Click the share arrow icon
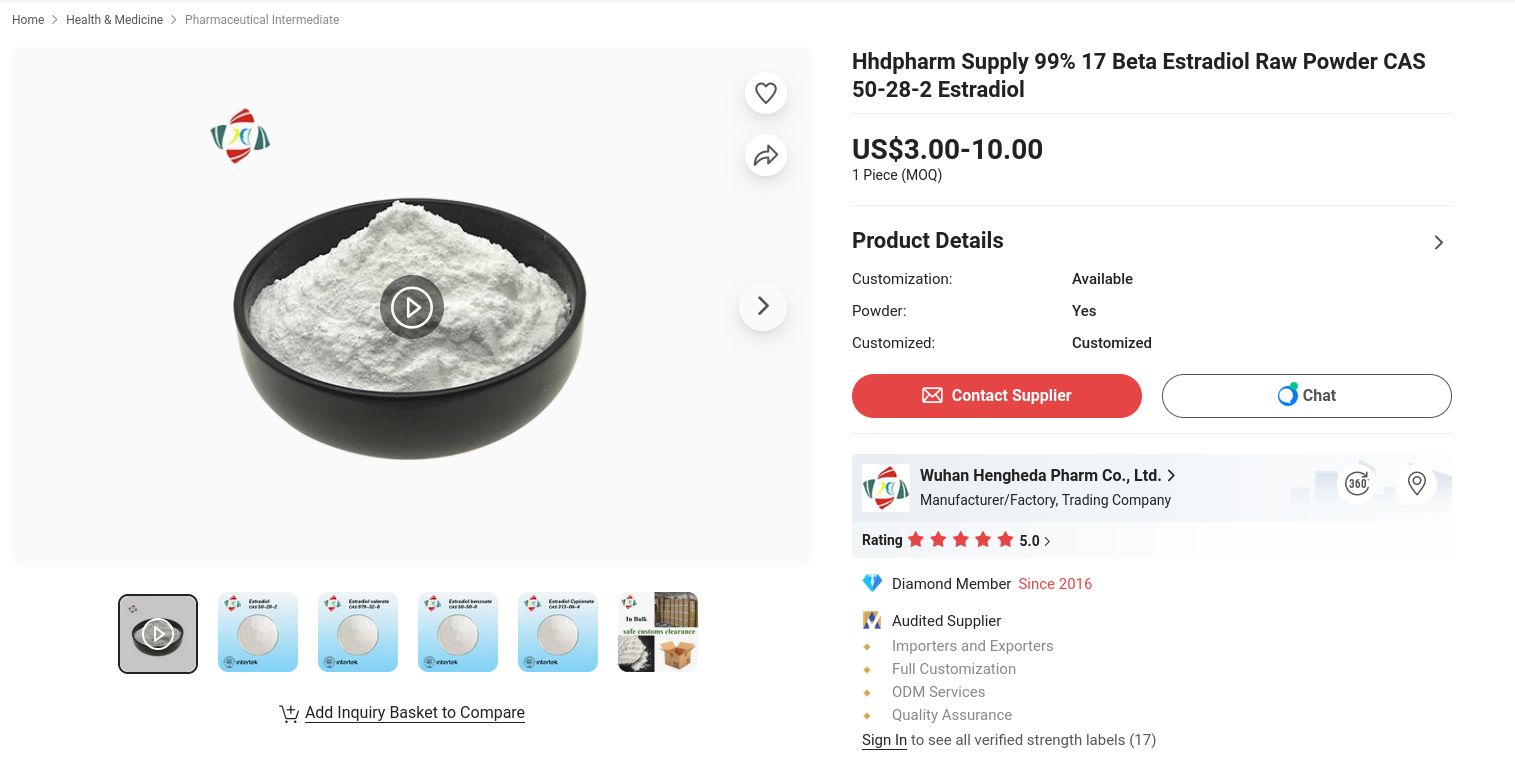The height and width of the screenshot is (778, 1515). (x=766, y=155)
